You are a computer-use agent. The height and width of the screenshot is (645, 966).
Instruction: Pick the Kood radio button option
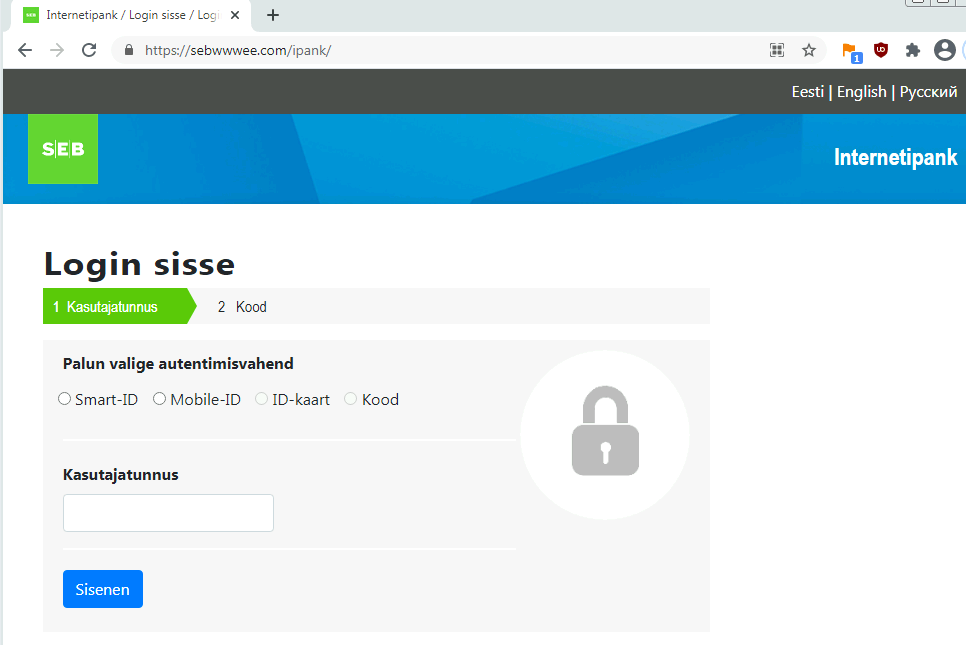point(351,399)
